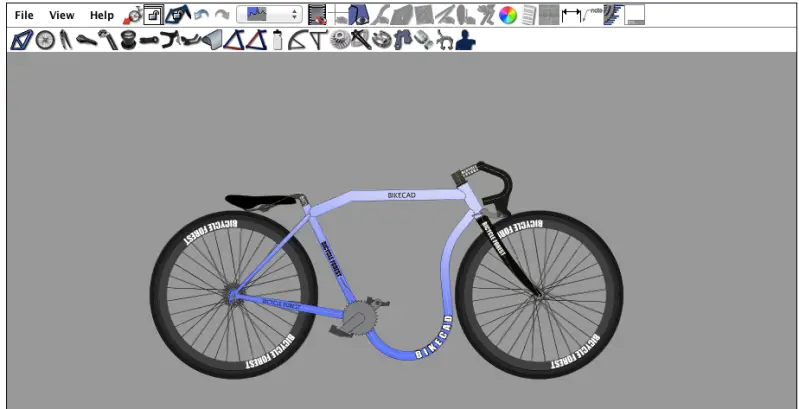This screenshot has height=409, width=799.
Task: Click the film strip icon
Action: coord(317,15)
